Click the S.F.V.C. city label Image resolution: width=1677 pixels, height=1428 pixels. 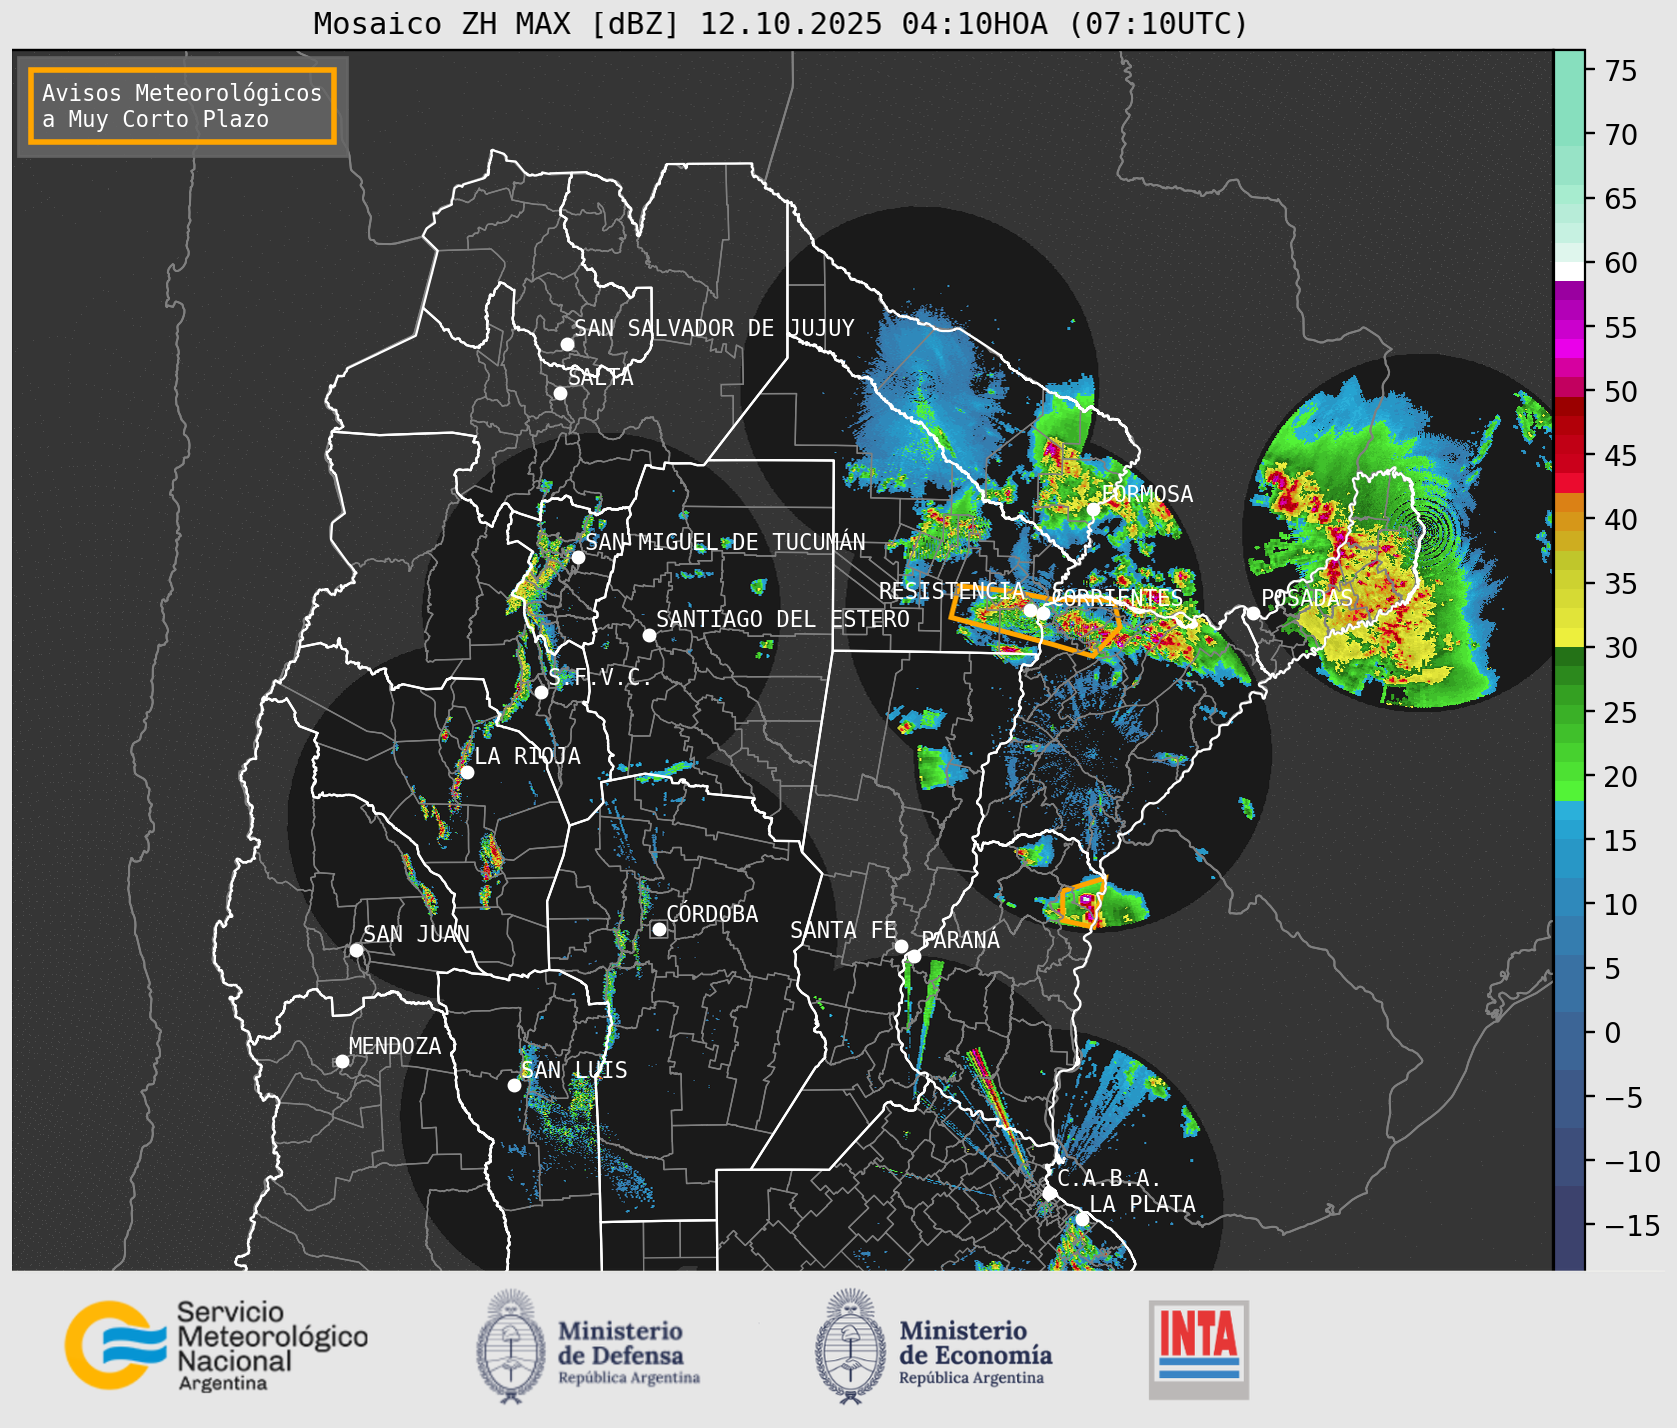[x=600, y=677]
